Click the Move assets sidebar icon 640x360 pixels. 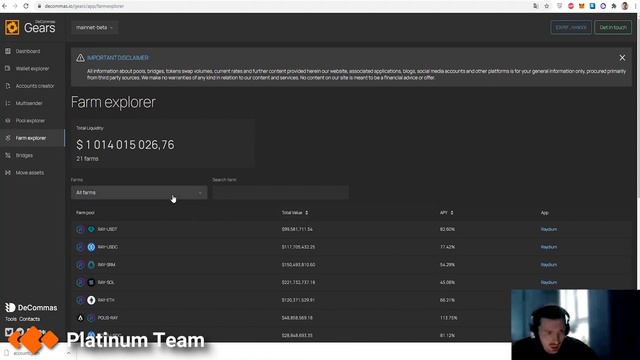pyautogui.click(x=8, y=173)
